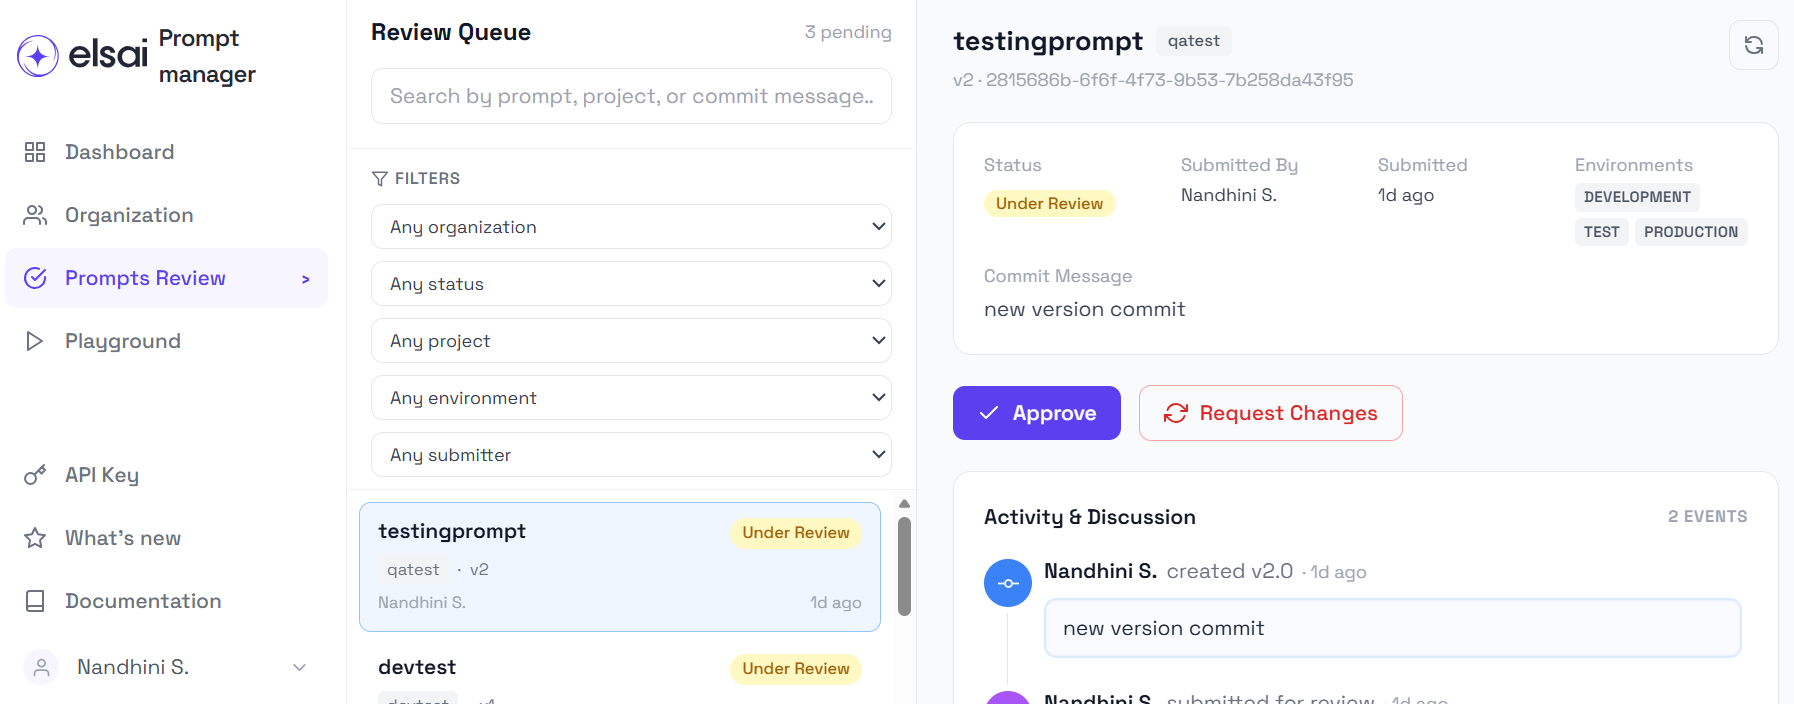The image size is (1794, 704).
Task: Click the arrow beside Prompts Review
Action: pos(306,279)
